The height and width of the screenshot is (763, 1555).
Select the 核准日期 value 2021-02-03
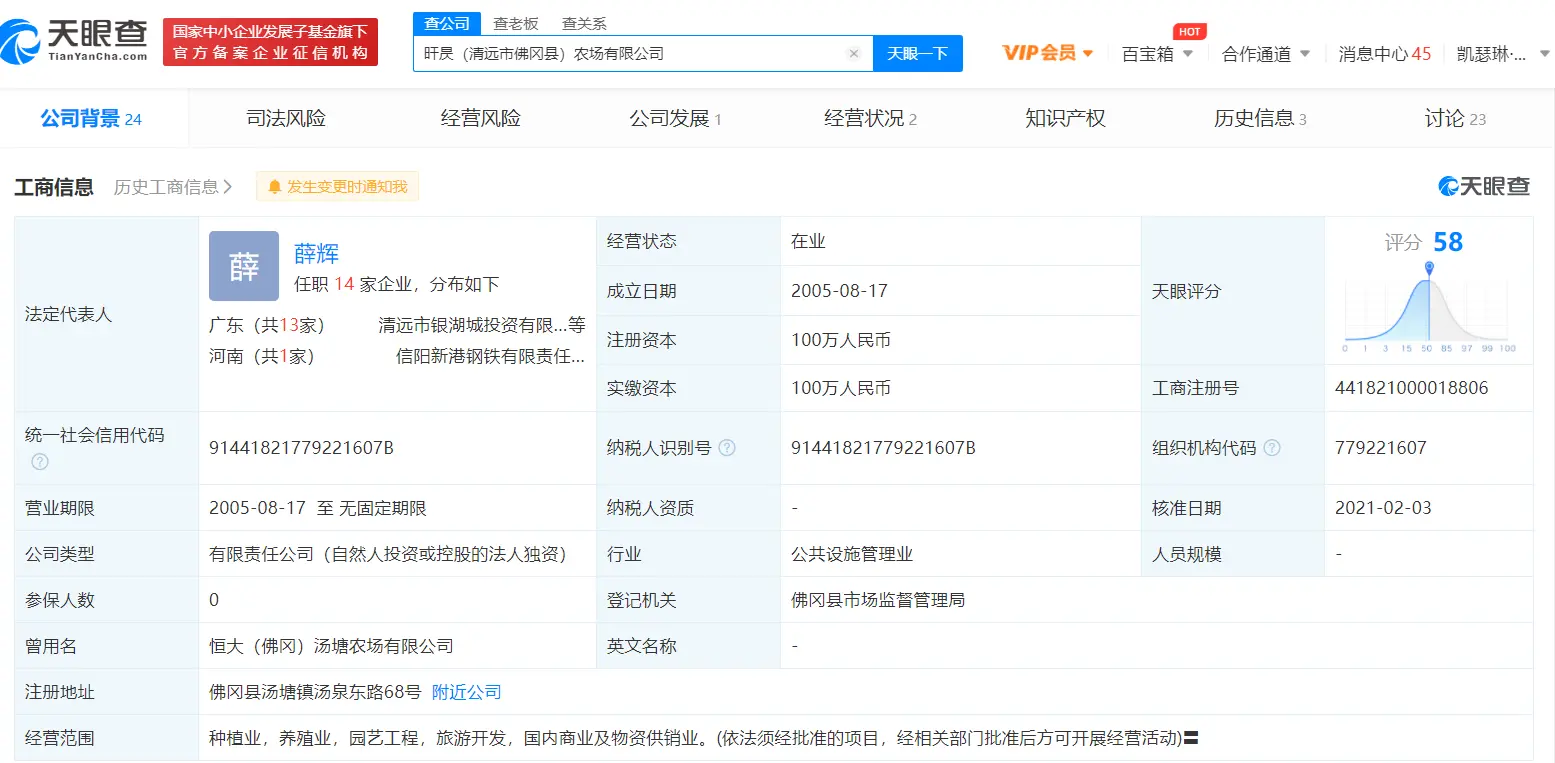click(1383, 508)
